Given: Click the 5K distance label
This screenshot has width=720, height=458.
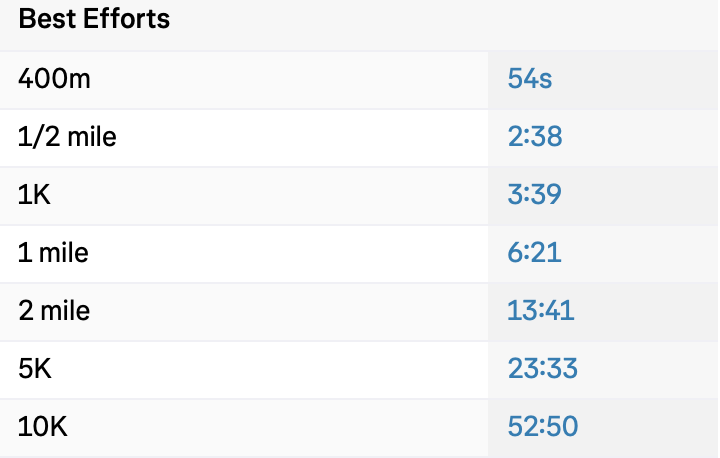Looking at the screenshot, I should 35,369.
